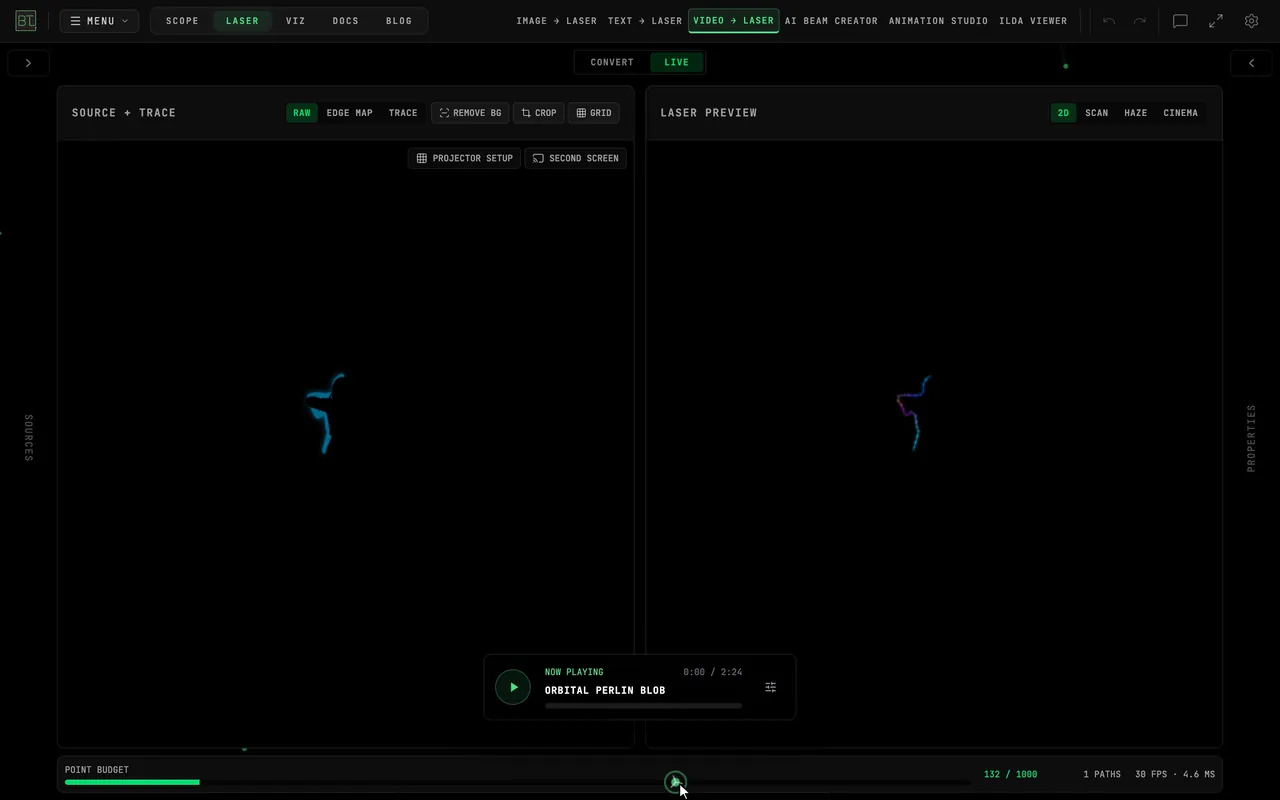Select RAW source view

tap(302, 113)
